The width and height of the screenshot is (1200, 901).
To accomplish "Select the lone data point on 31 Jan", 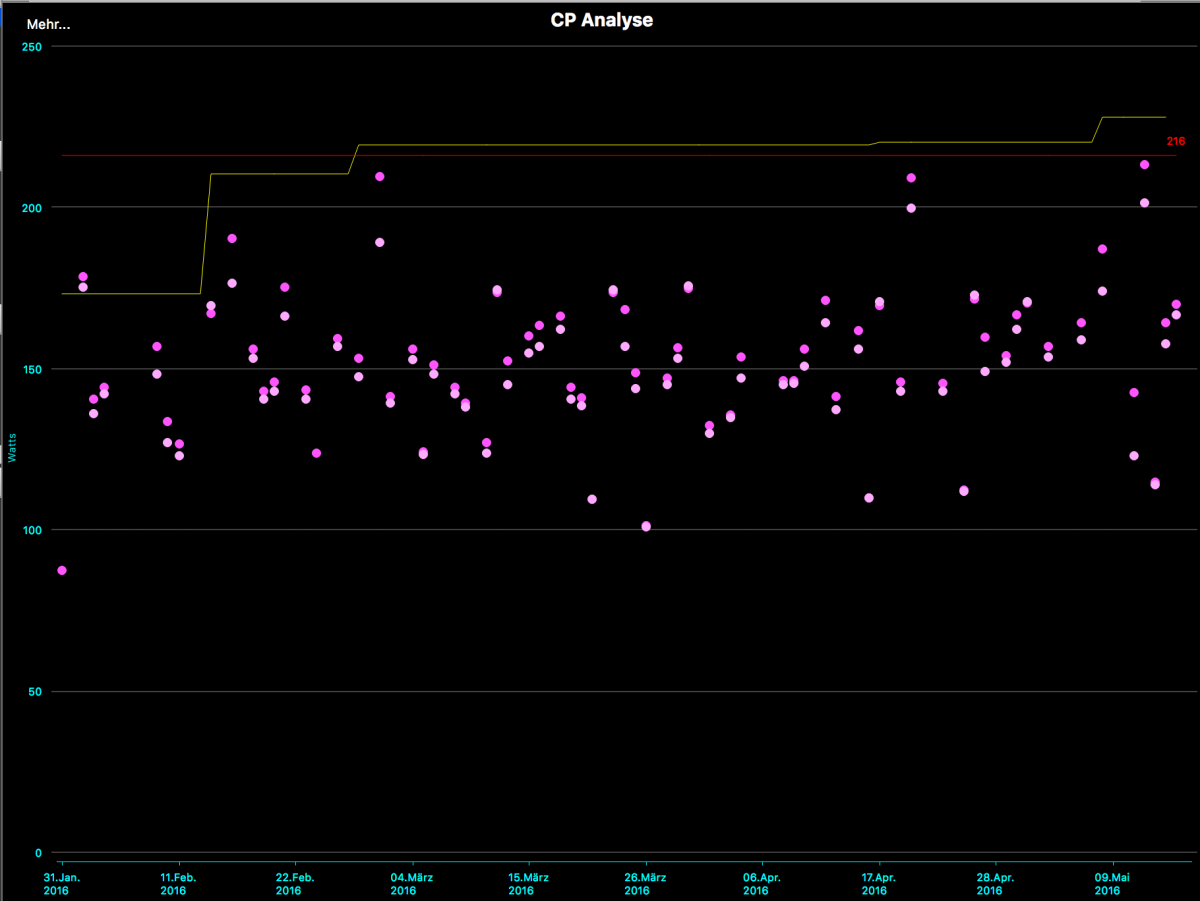I will point(62,570).
